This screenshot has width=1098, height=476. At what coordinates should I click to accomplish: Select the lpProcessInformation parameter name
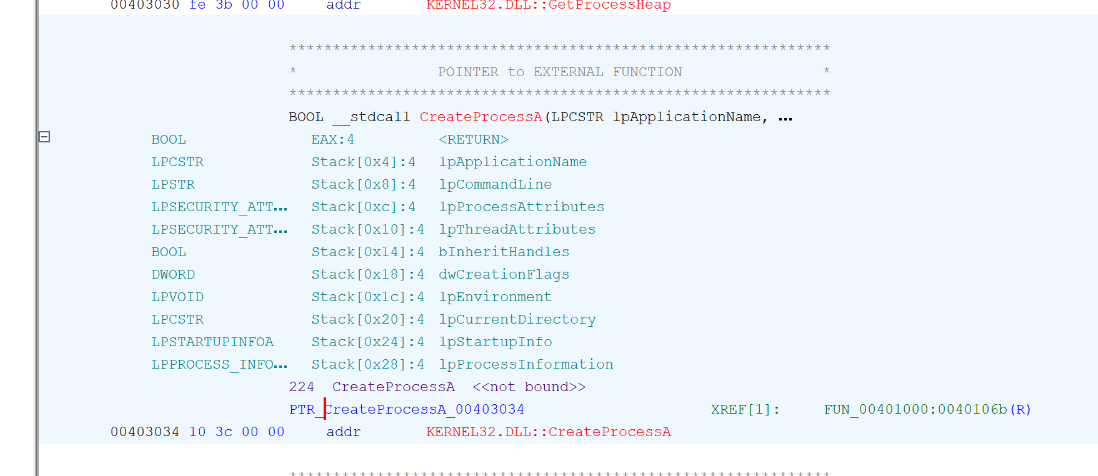click(x=526, y=364)
